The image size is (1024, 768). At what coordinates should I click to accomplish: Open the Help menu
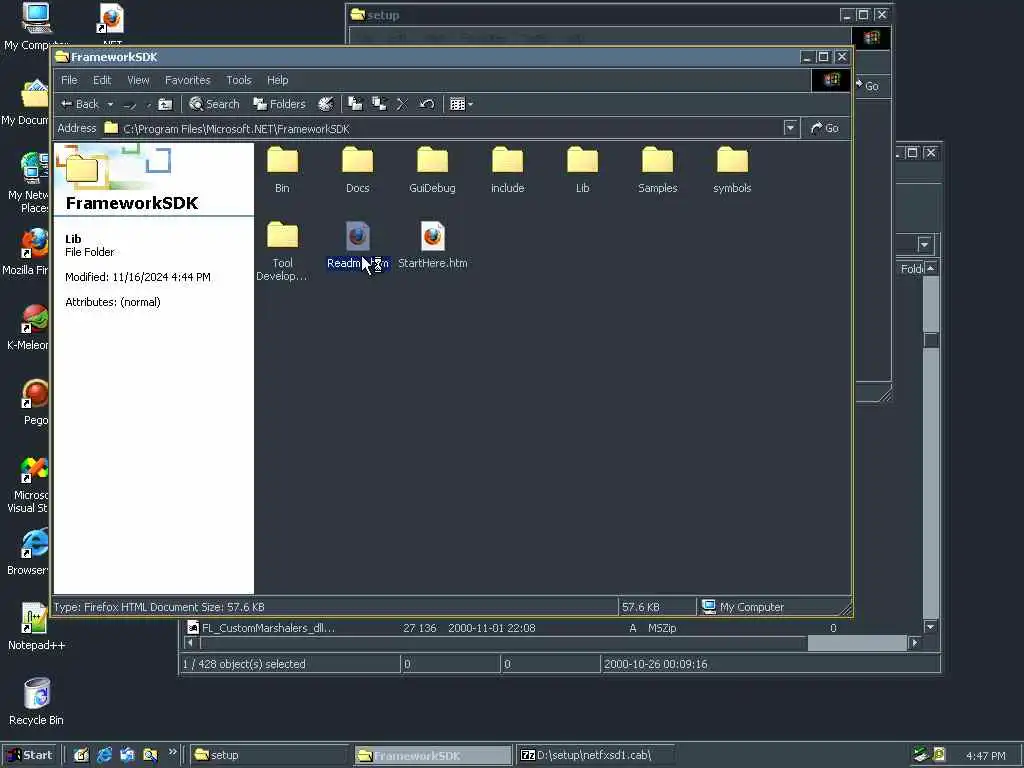click(x=278, y=80)
